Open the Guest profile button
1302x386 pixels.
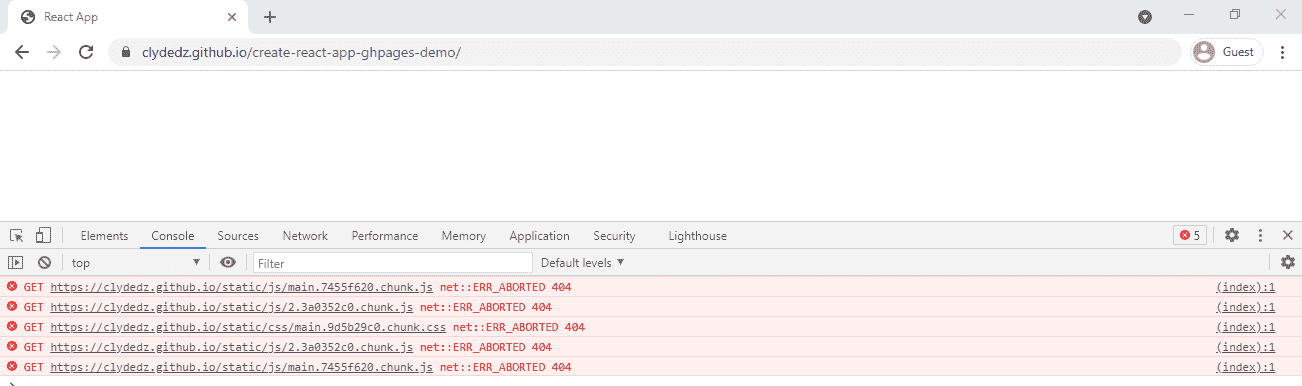pos(1227,52)
